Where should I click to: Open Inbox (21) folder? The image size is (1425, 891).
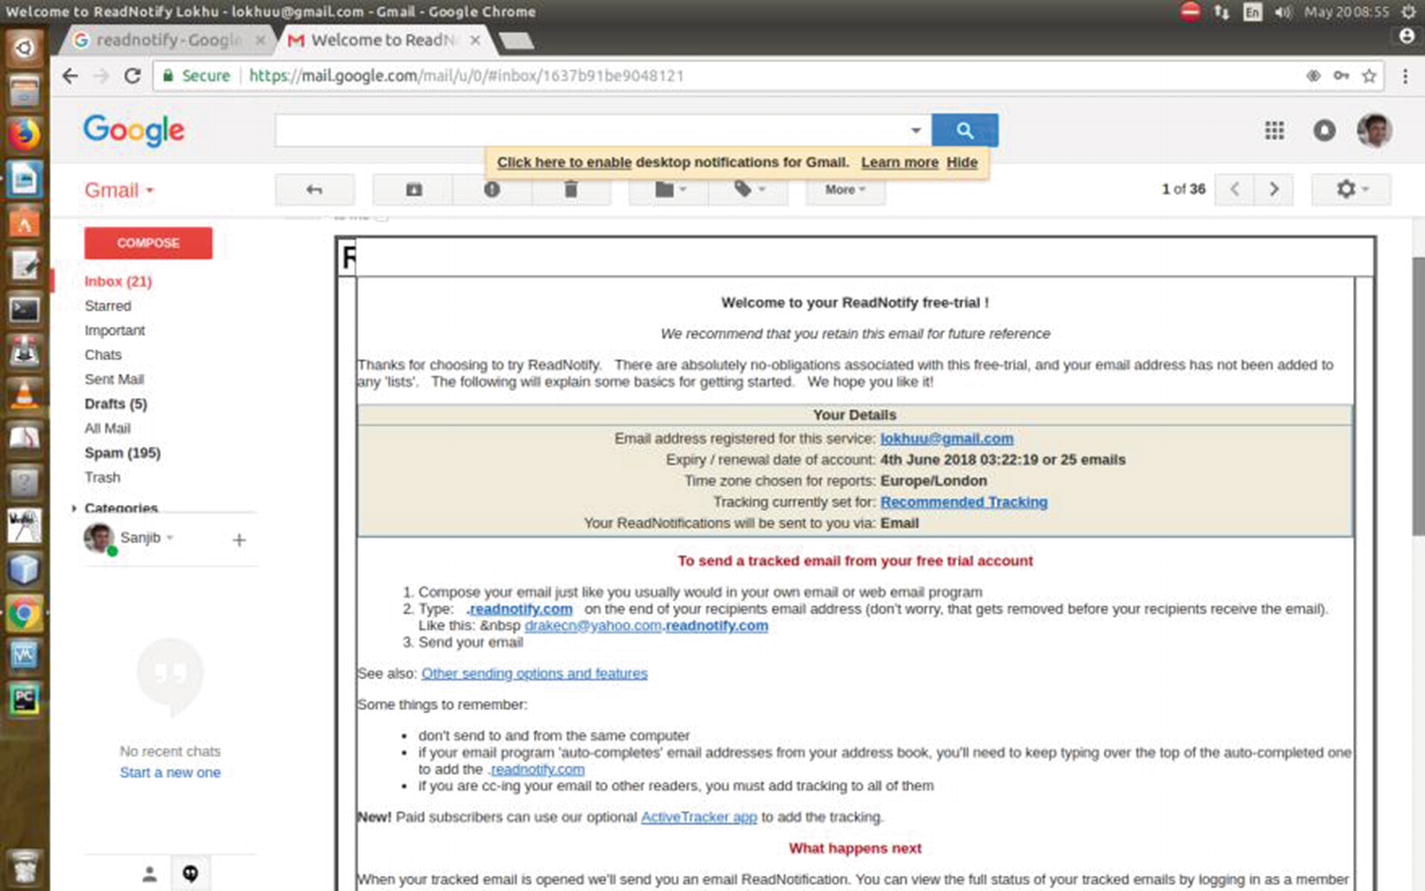point(118,282)
